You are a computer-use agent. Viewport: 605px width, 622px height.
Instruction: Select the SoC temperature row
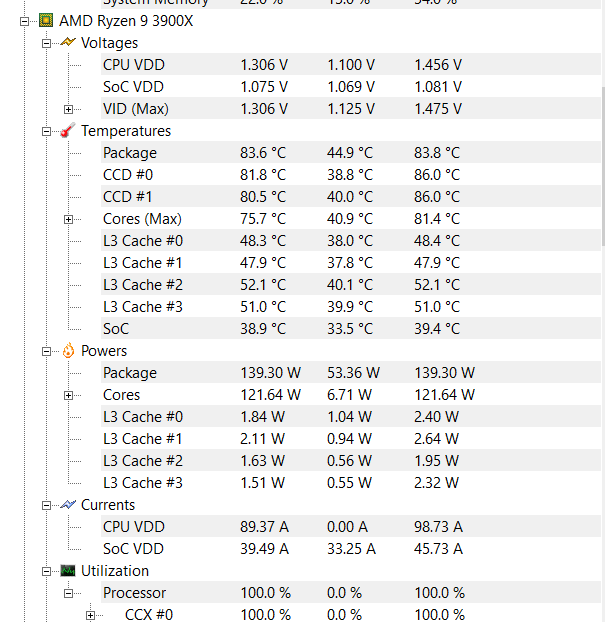pyautogui.click(x=351, y=328)
